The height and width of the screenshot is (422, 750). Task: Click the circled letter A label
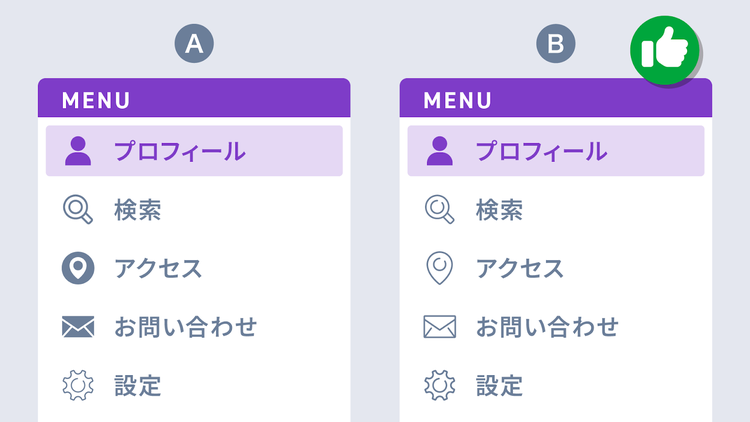[194, 44]
